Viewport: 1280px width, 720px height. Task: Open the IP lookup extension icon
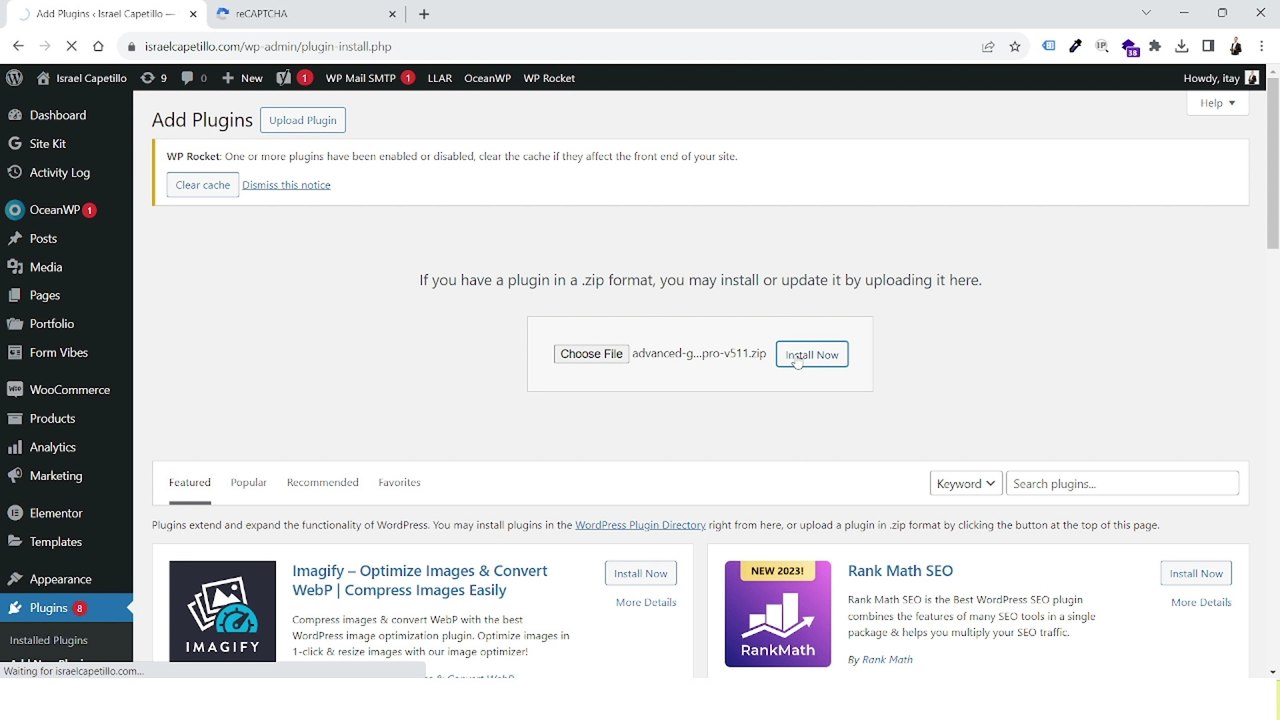click(1102, 46)
